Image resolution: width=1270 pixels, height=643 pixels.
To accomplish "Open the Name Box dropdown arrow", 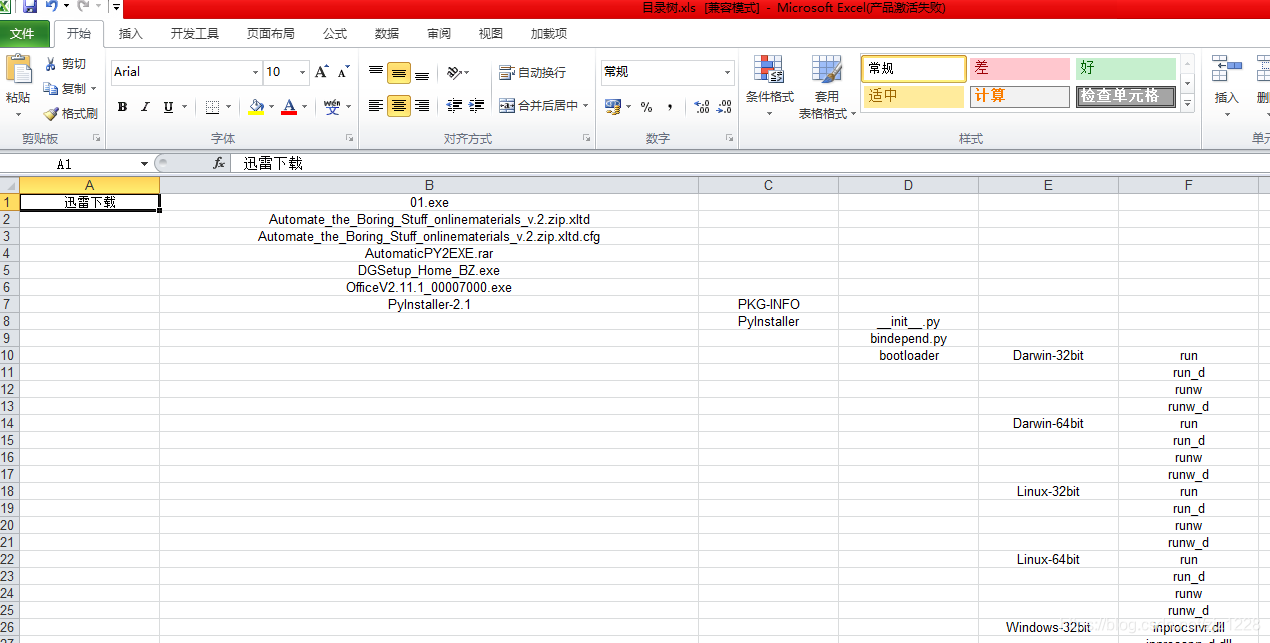I will click(x=145, y=164).
